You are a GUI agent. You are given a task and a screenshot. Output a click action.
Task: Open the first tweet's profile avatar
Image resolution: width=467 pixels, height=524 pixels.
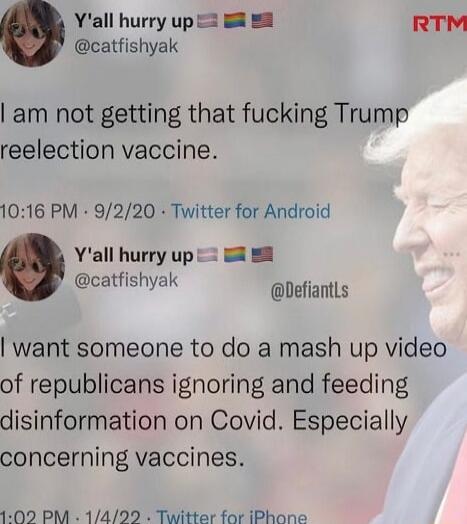point(32,34)
